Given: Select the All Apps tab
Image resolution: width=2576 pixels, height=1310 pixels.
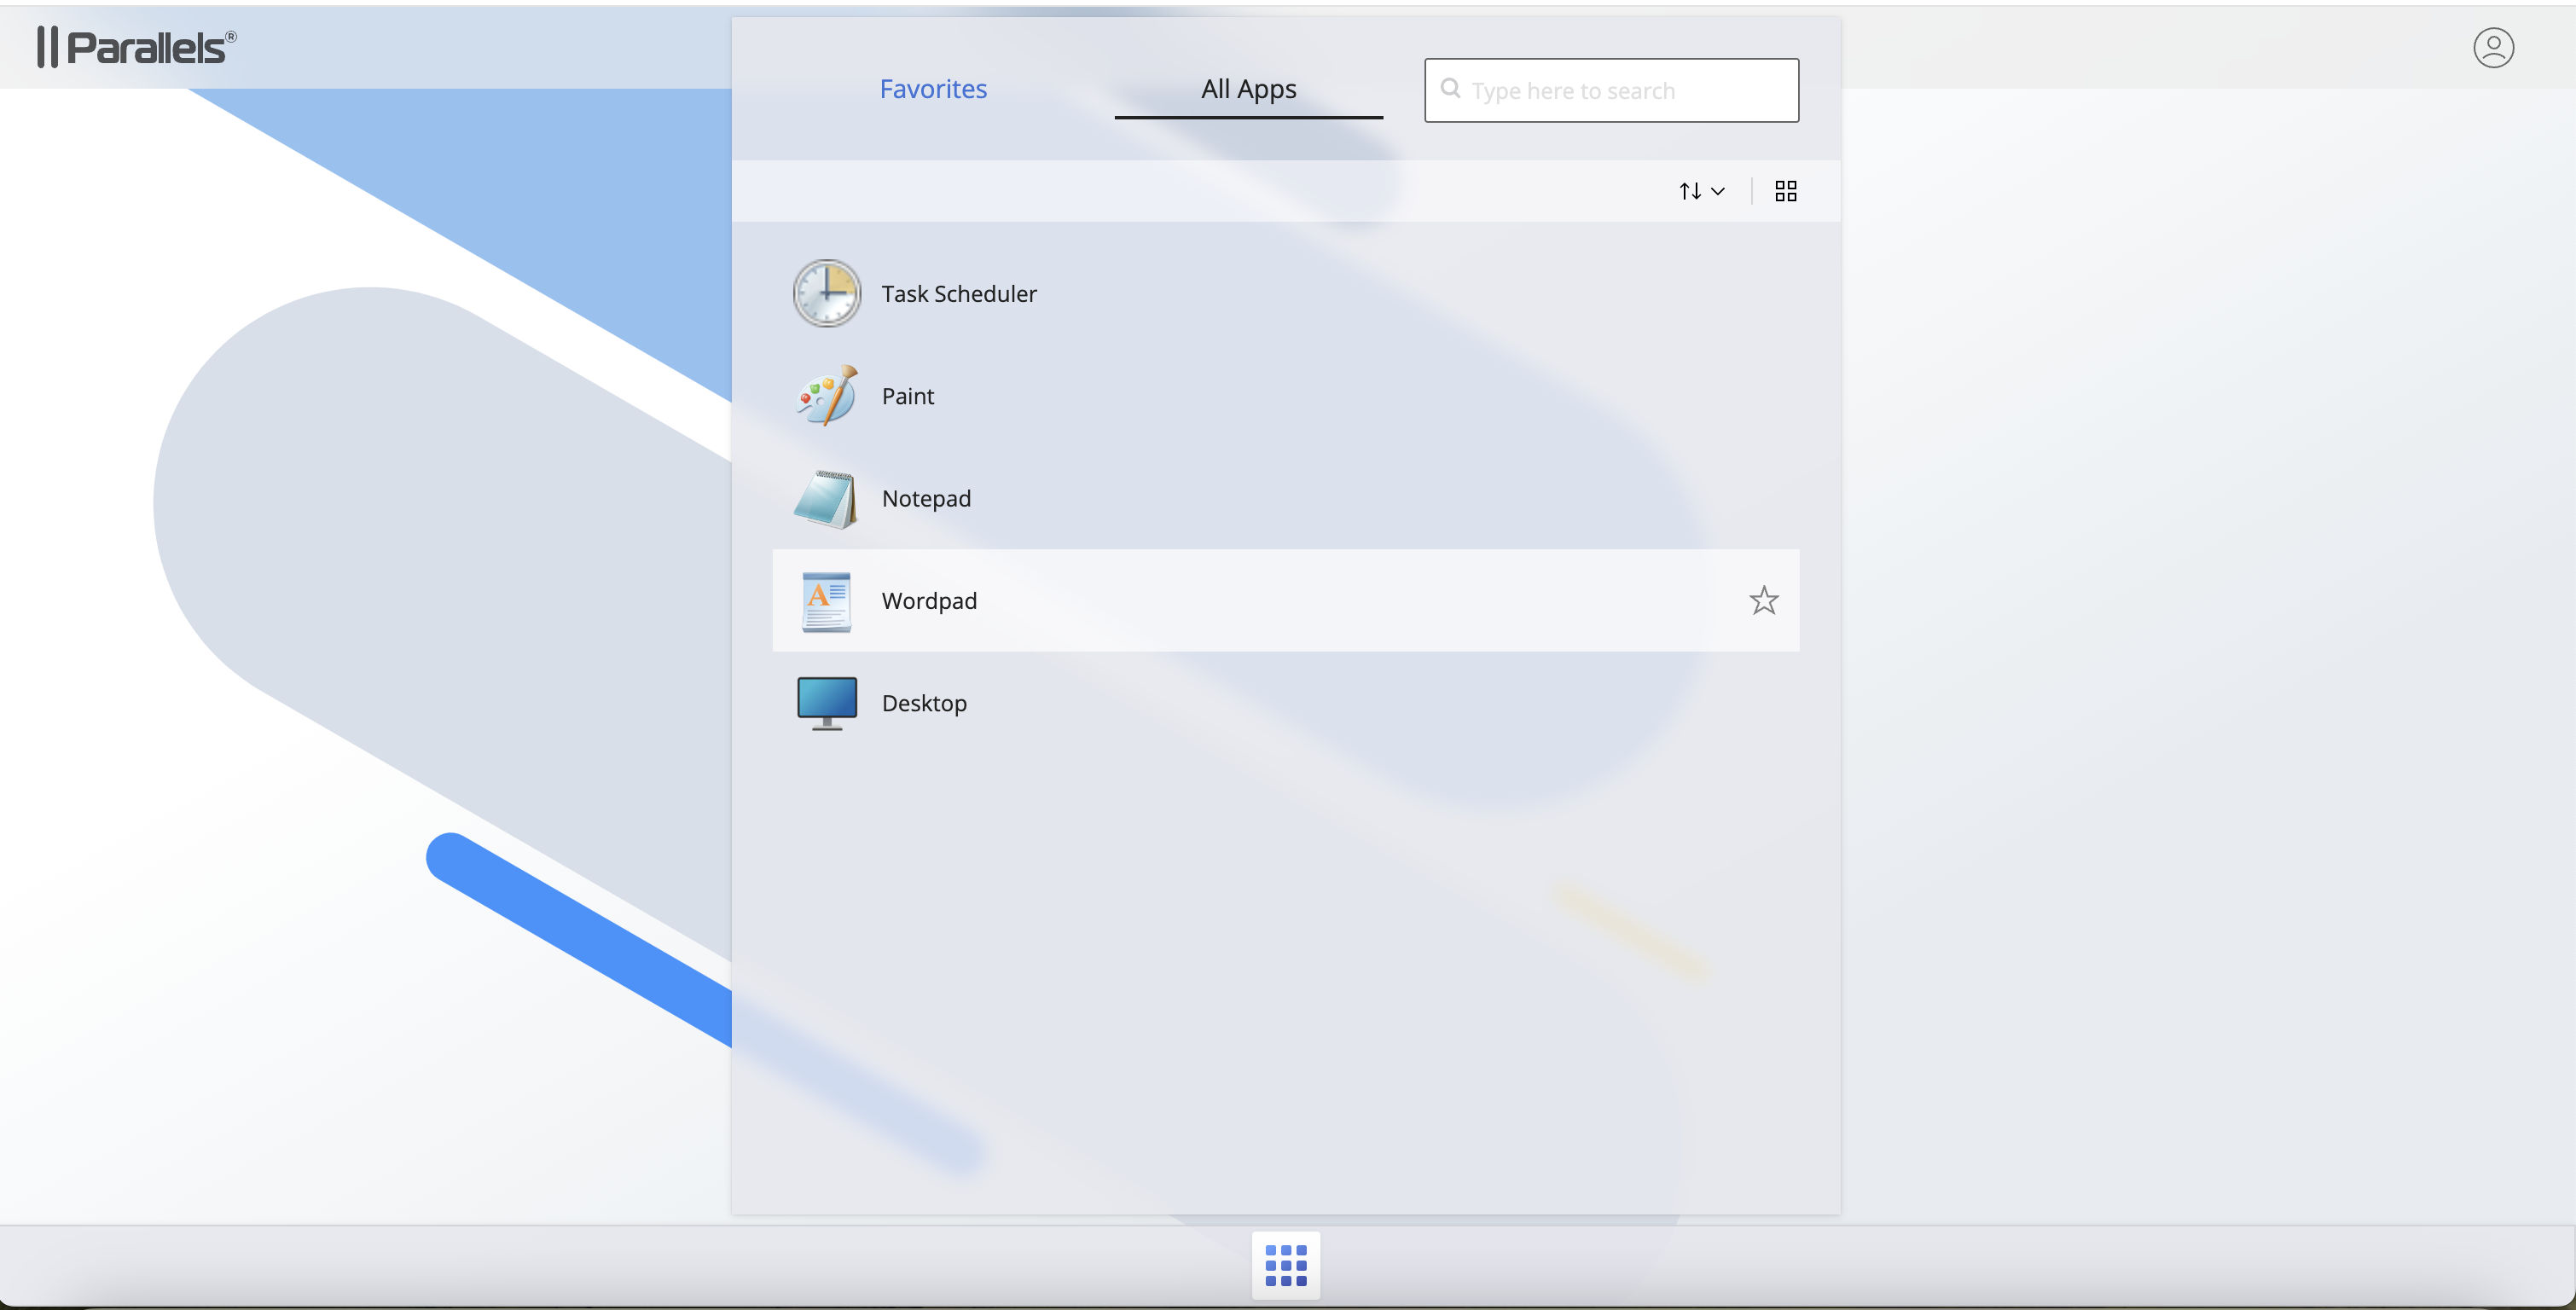Looking at the screenshot, I should click(1248, 89).
